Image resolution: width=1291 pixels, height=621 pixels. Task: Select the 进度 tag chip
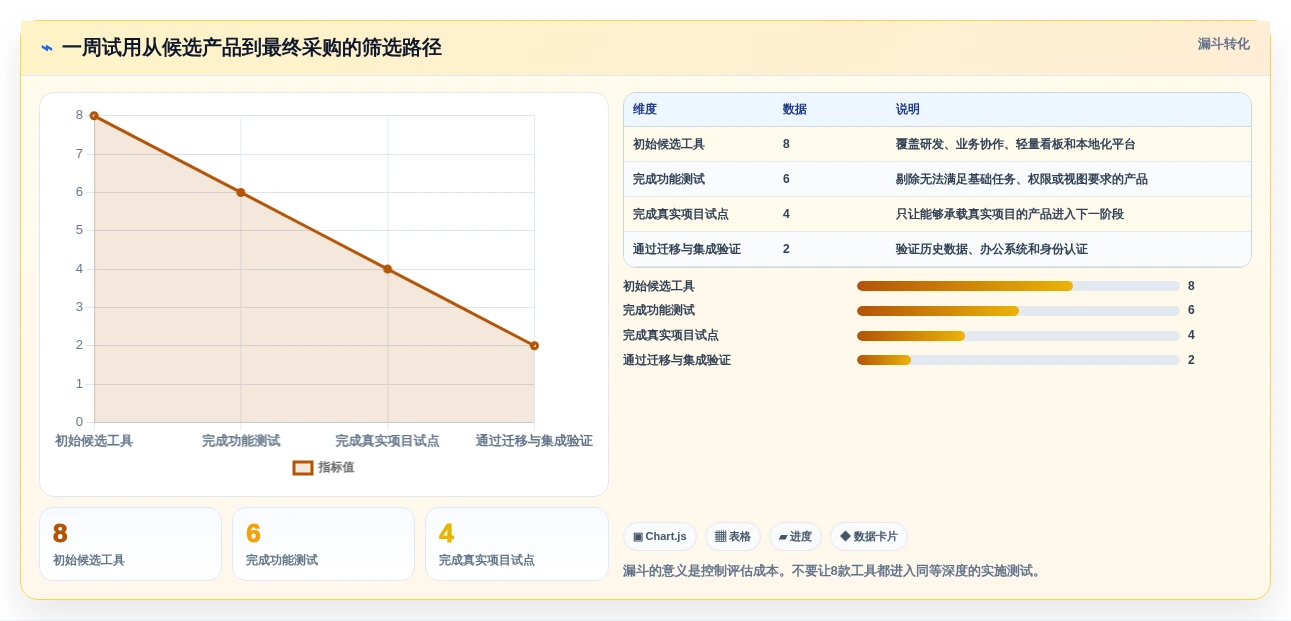point(795,537)
